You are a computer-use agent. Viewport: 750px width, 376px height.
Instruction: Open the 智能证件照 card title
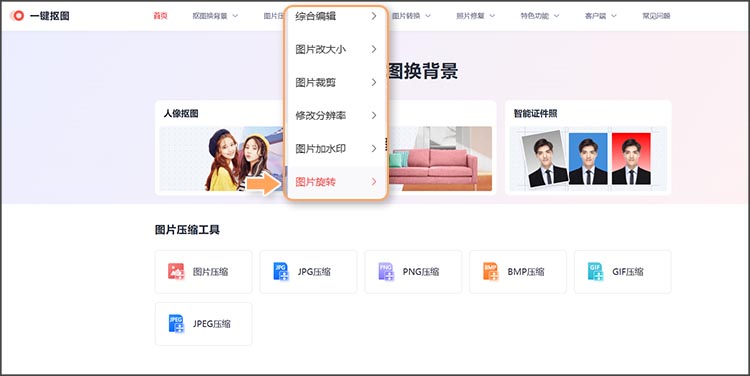535,113
